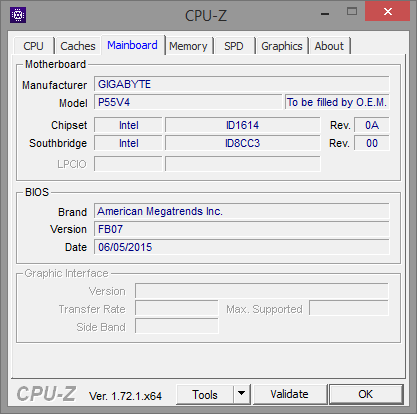Viewport: 417px width, 414px height.
Task: Click the P55V4 model field
Action: pyautogui.click(x=188, y=102)
